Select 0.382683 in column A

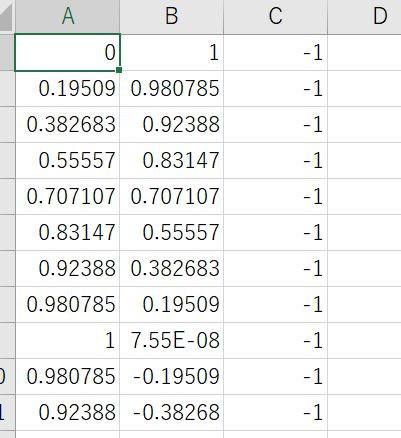(67, 125)
